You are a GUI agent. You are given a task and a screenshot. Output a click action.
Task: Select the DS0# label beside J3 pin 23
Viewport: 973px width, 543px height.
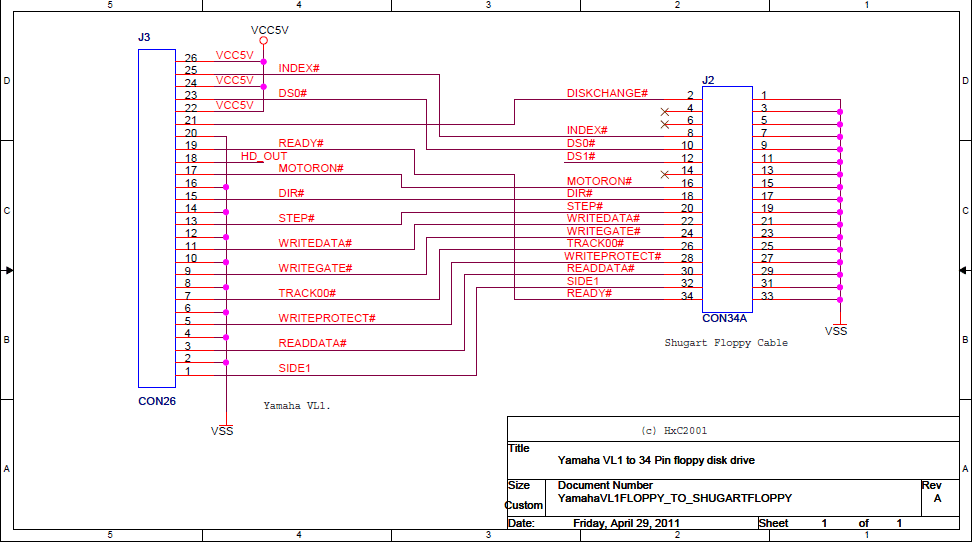[292, 93]
